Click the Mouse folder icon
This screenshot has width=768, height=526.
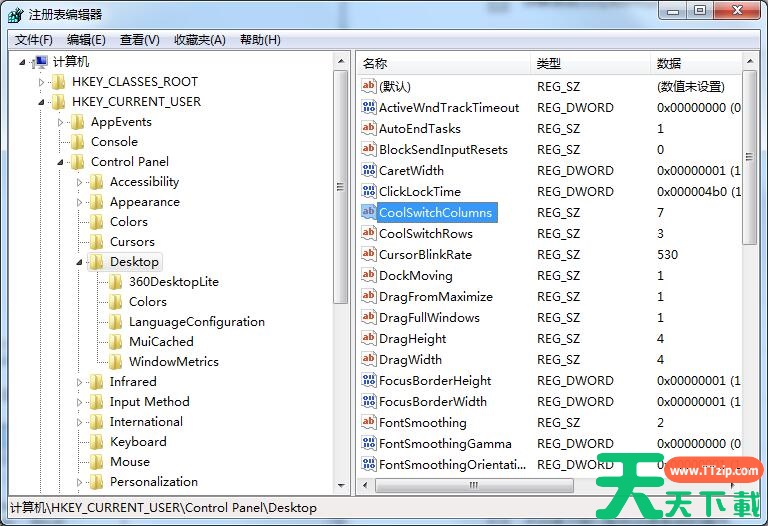[96, 462]
